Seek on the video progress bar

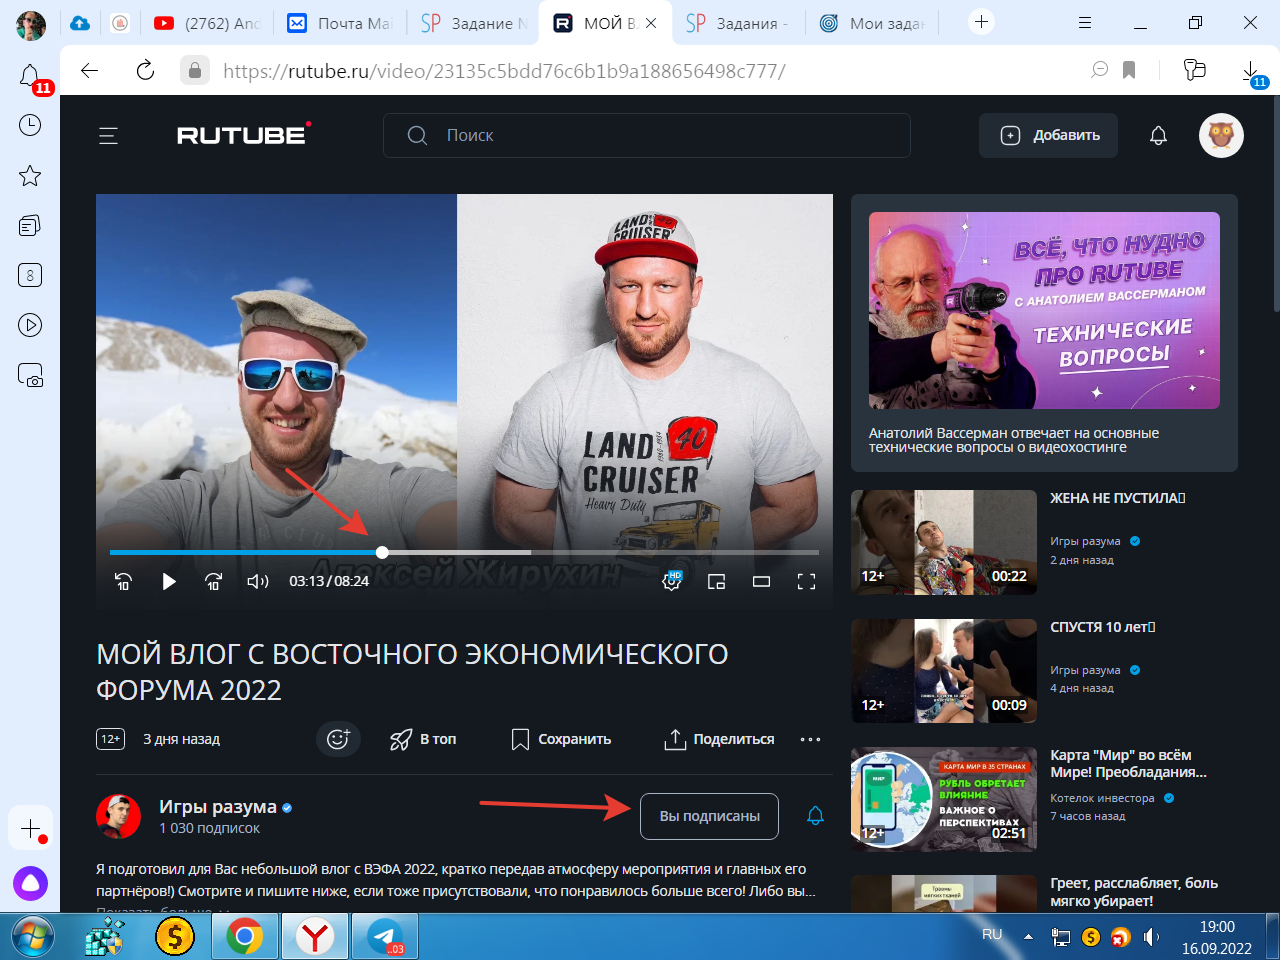(x=464, y=552)
